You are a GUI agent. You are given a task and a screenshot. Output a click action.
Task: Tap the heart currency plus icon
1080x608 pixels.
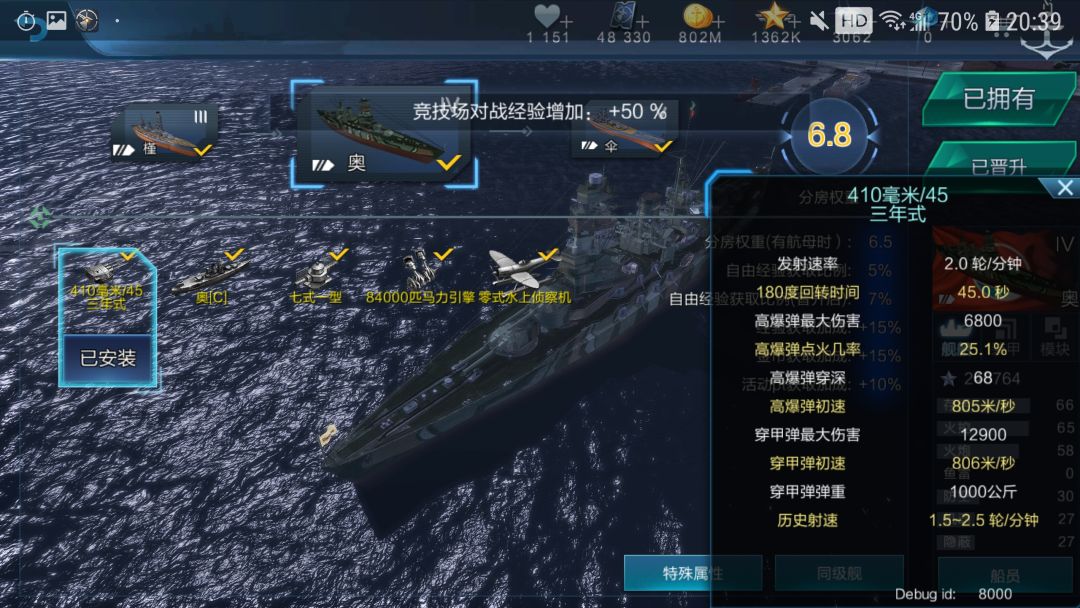coord(566,22)
